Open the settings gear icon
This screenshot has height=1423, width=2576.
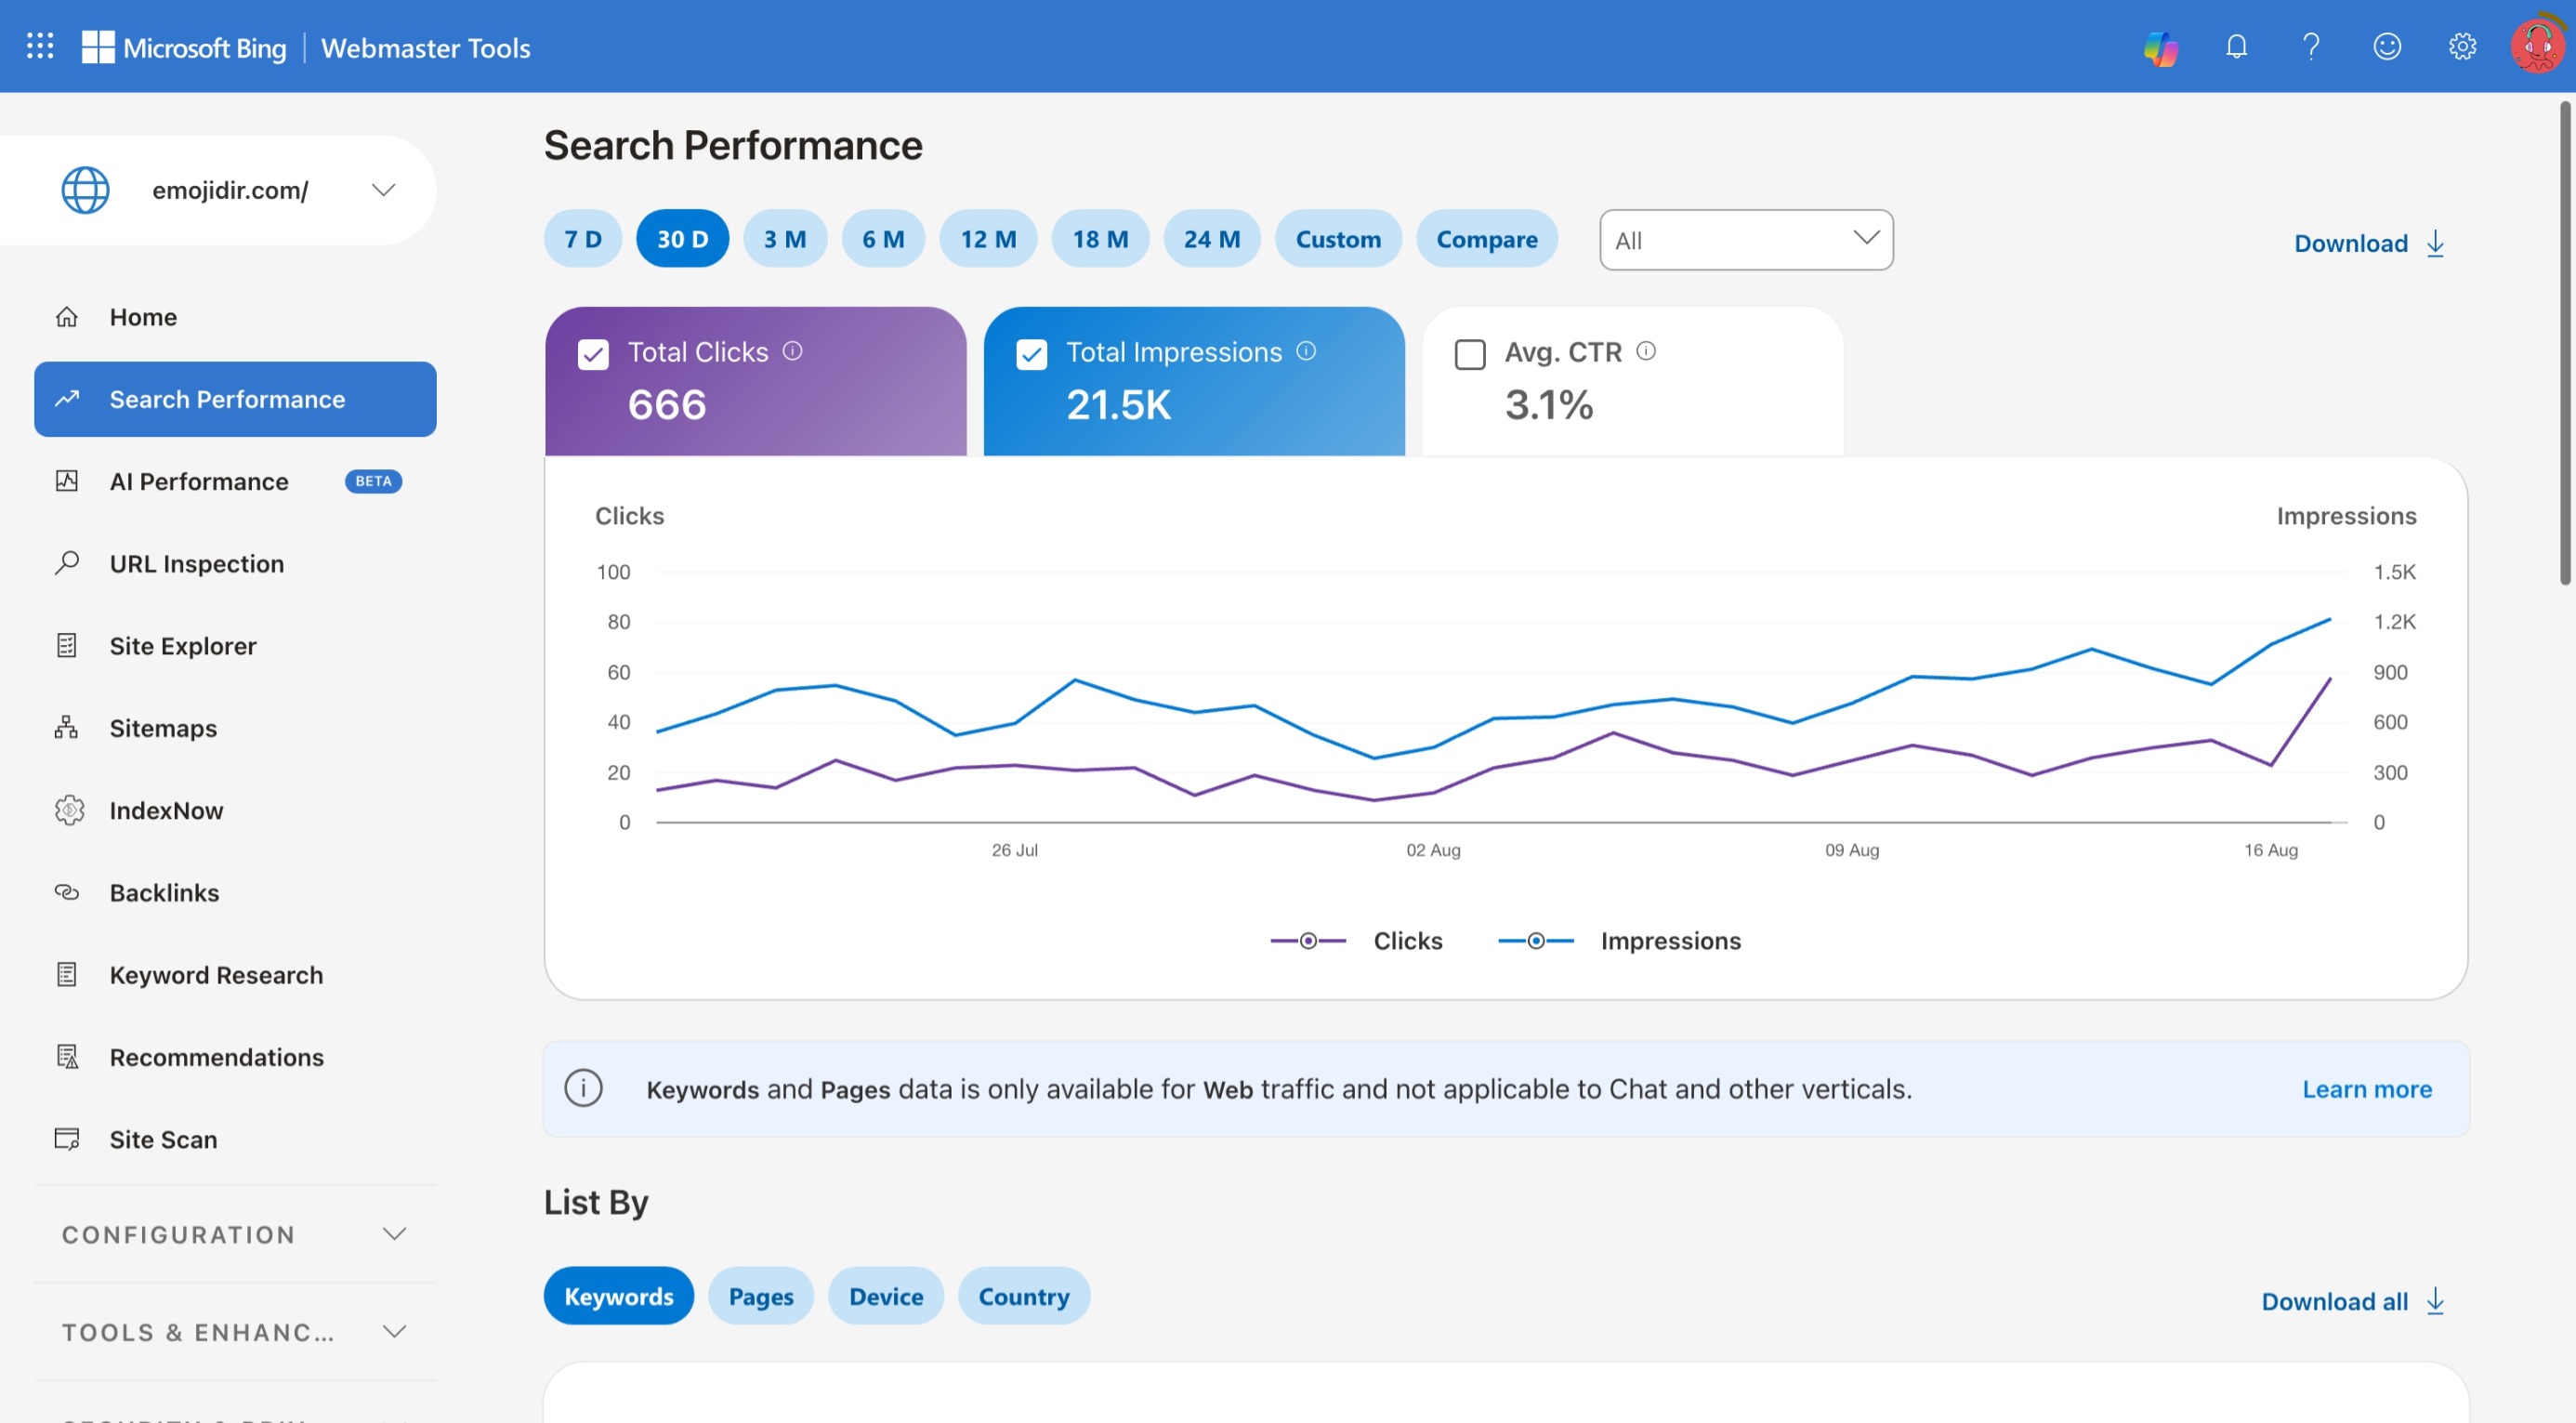(2462, 47)
